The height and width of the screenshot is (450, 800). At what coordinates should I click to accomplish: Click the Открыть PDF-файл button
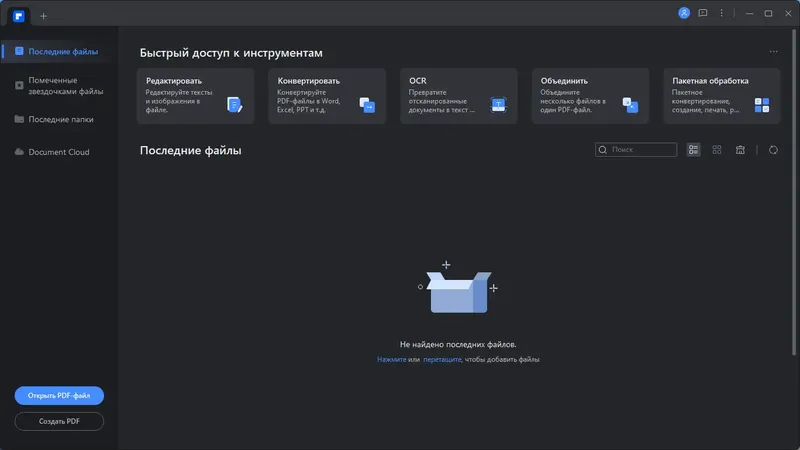click(59, 396)
